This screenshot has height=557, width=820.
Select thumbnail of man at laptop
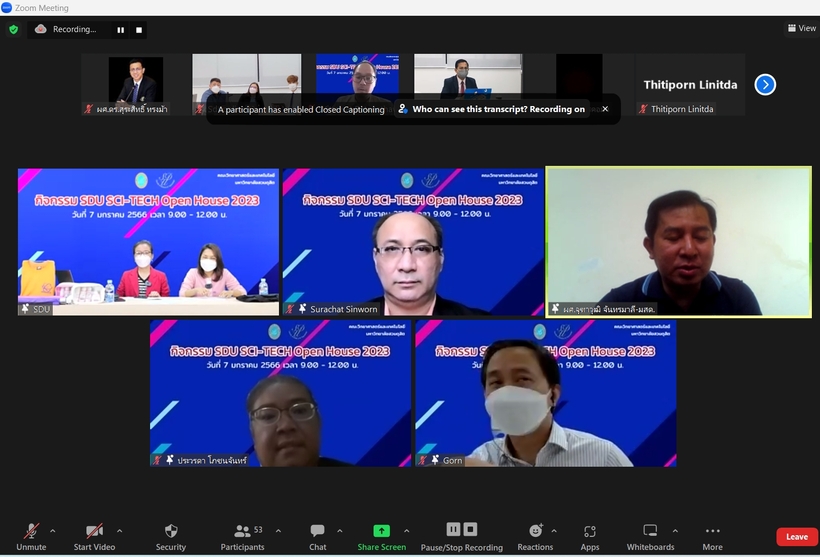click(x=468, y=84)
